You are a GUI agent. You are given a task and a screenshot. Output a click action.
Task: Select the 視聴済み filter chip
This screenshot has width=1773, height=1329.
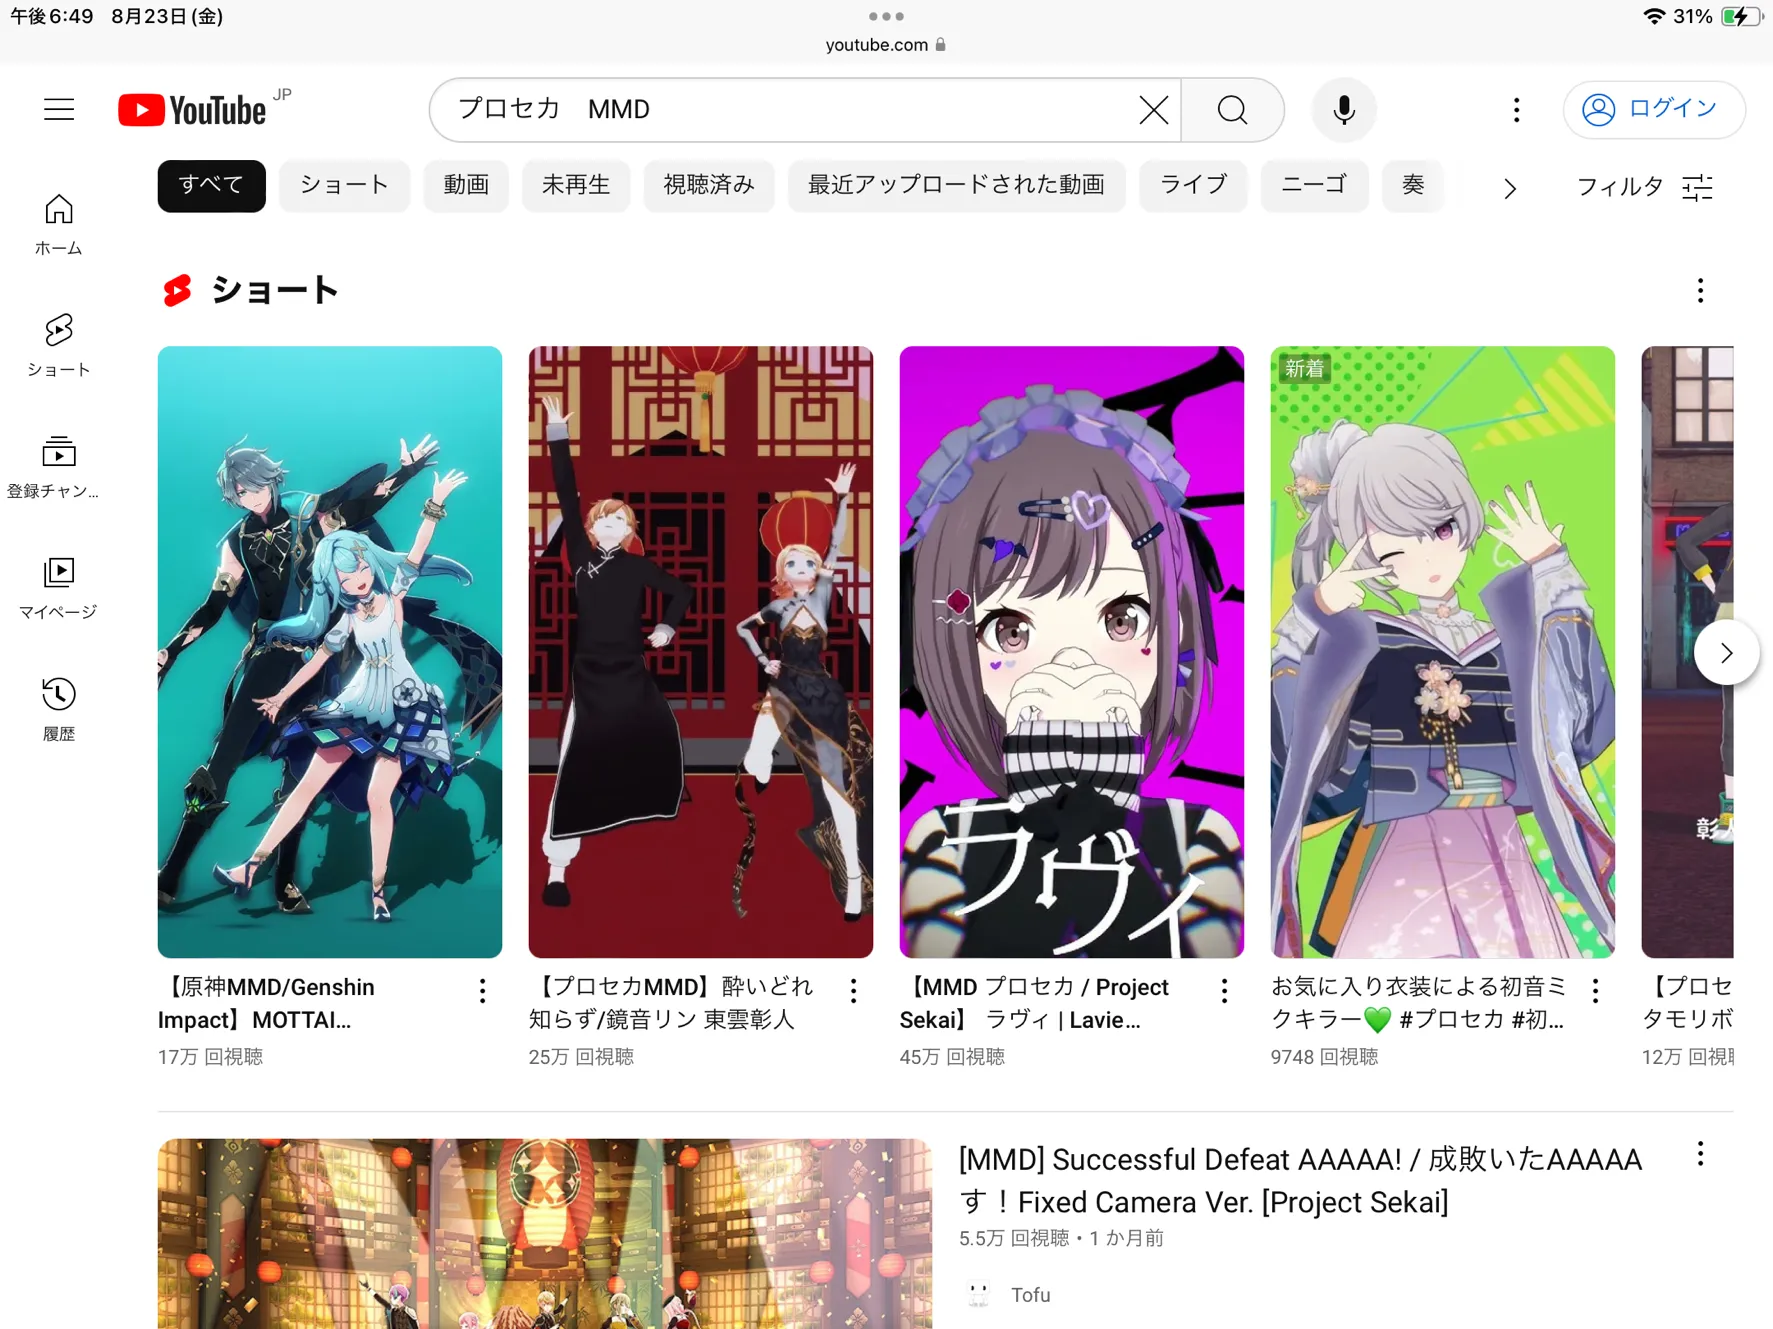(x=709, y=185)
